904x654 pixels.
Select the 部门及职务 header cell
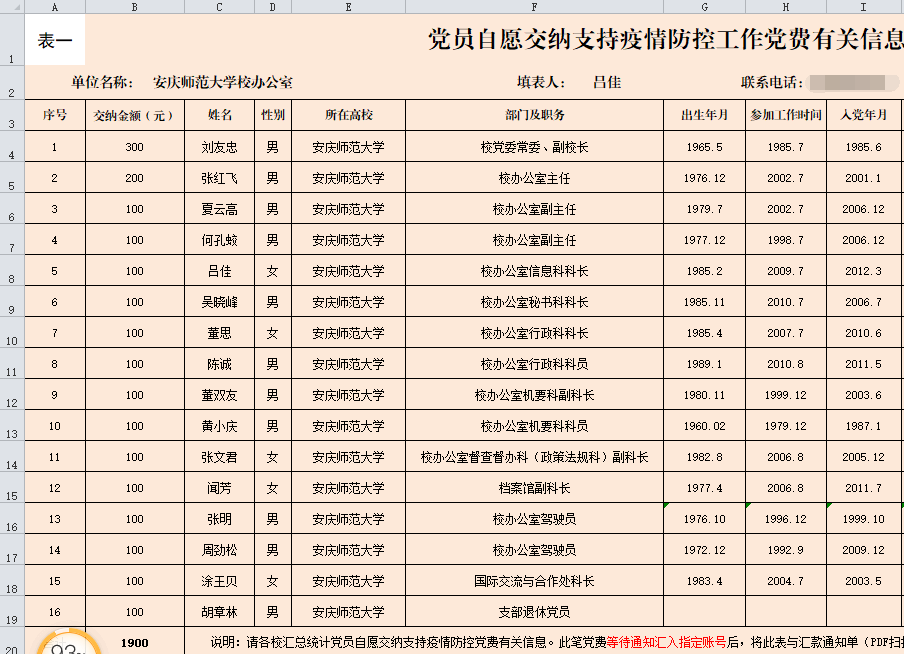point(534,115)
